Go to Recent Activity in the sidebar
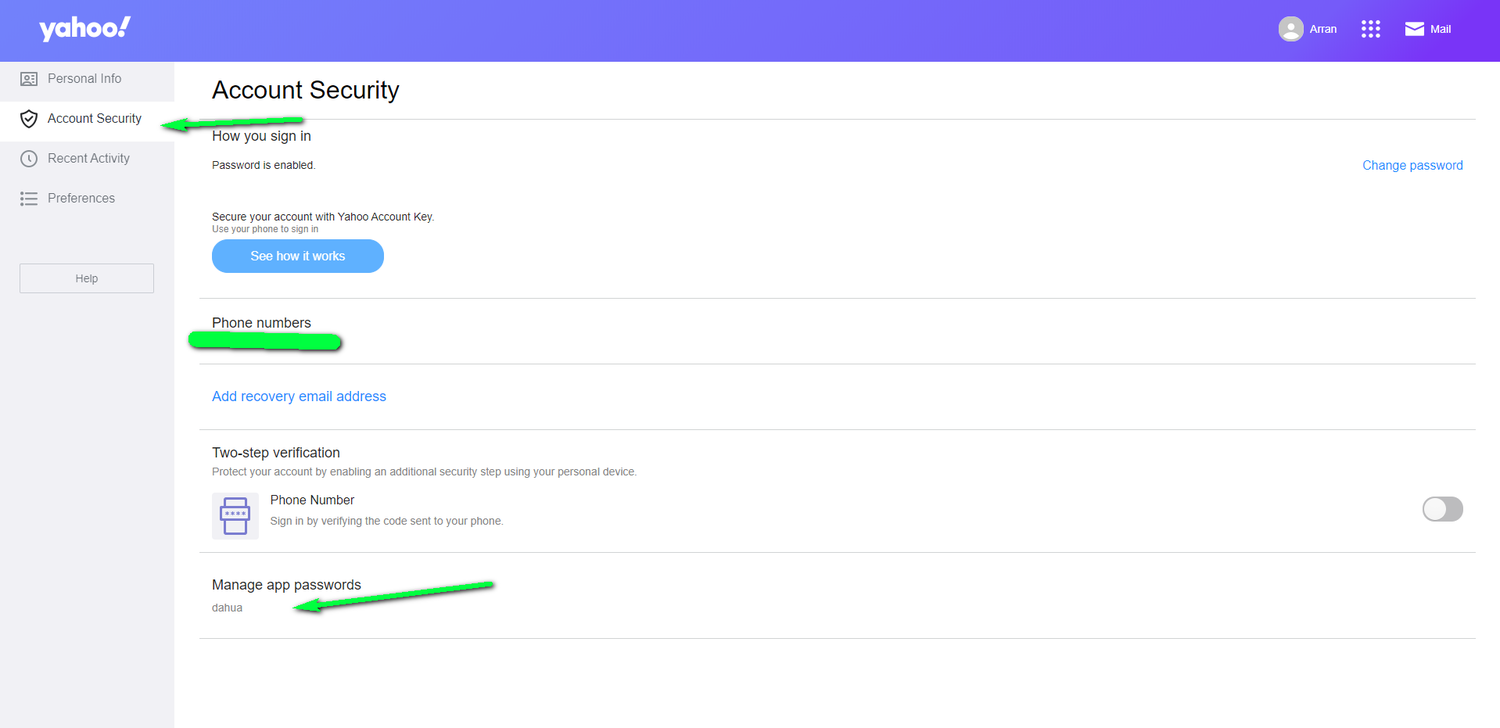Viewport: 1500px width, 728px height. [87, 159]
